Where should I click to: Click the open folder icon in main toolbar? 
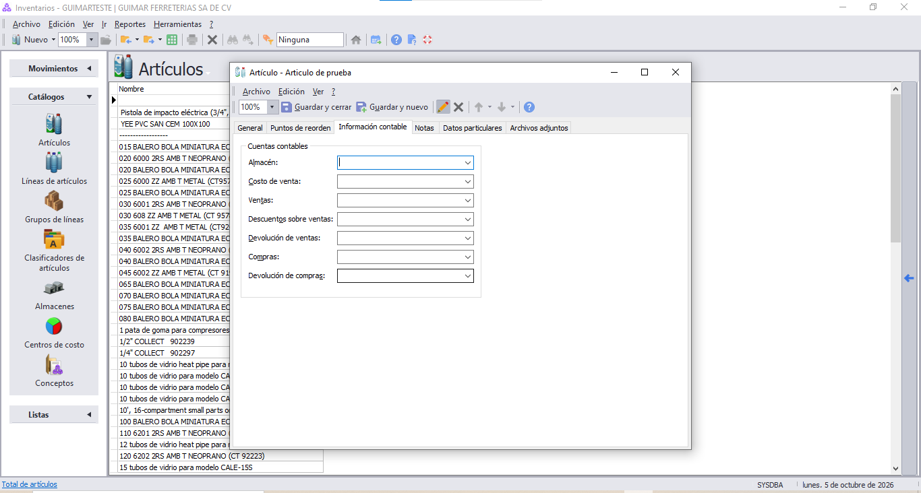[x=106, y=40]
